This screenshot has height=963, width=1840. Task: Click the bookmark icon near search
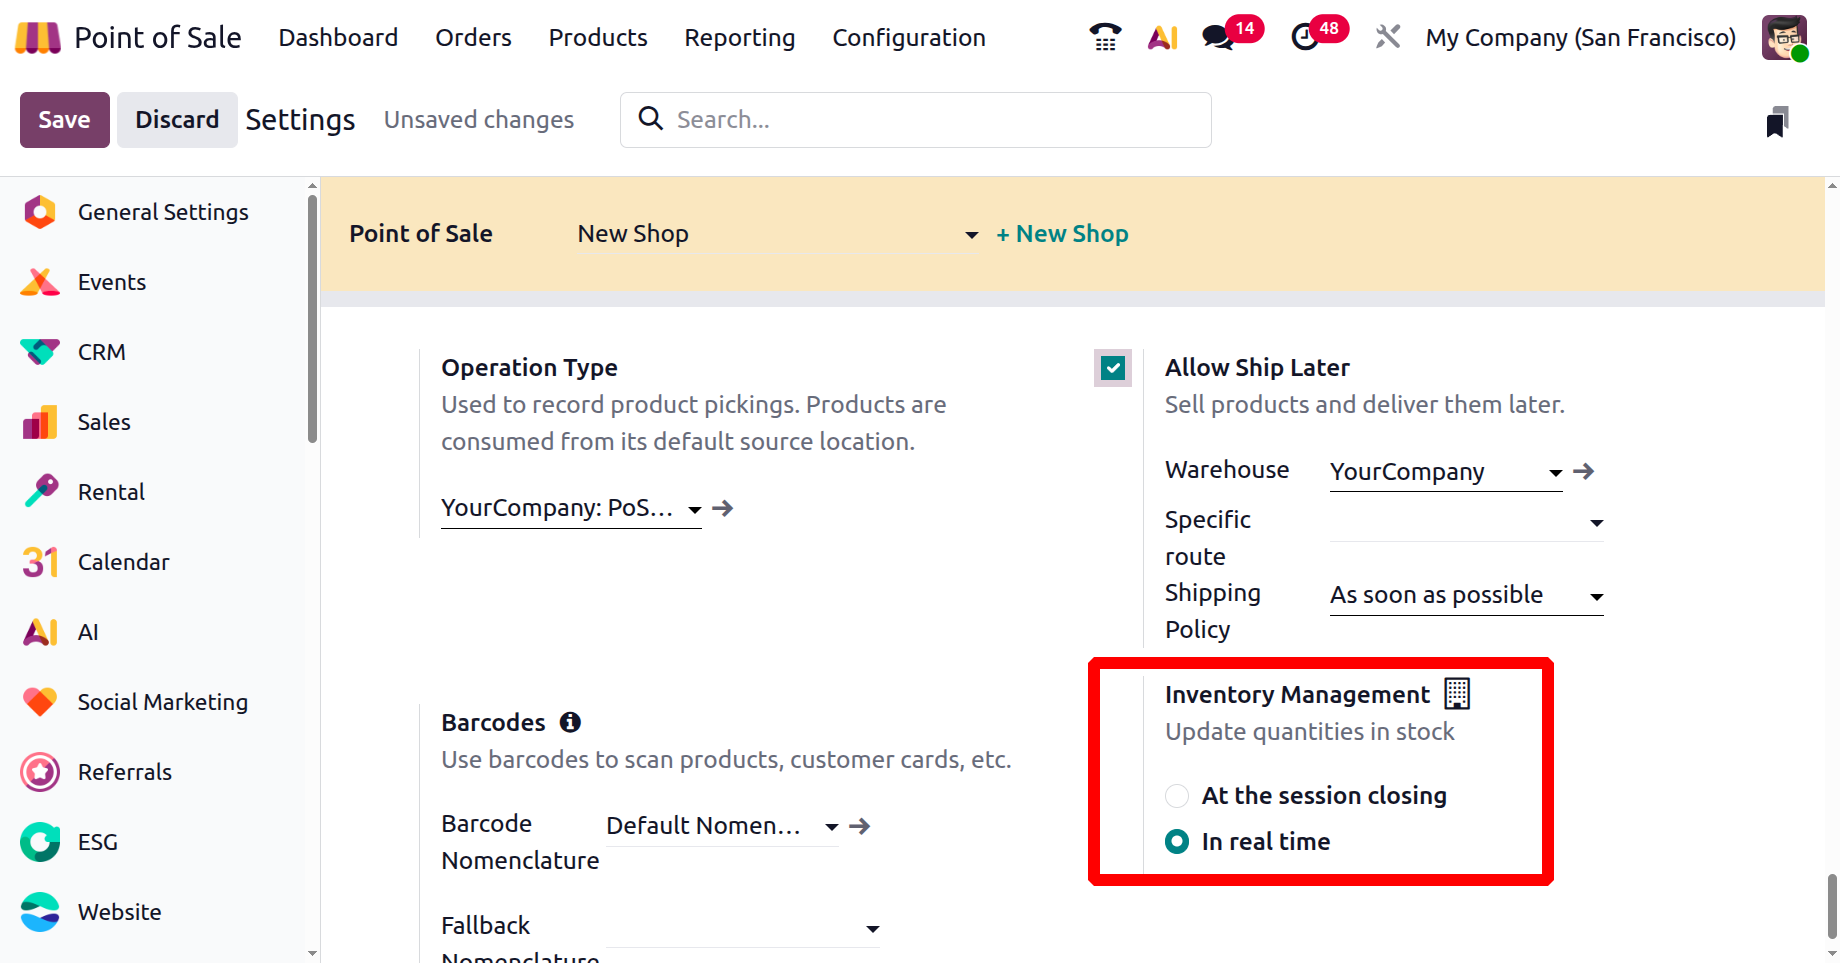click(x=1776, y=122)
